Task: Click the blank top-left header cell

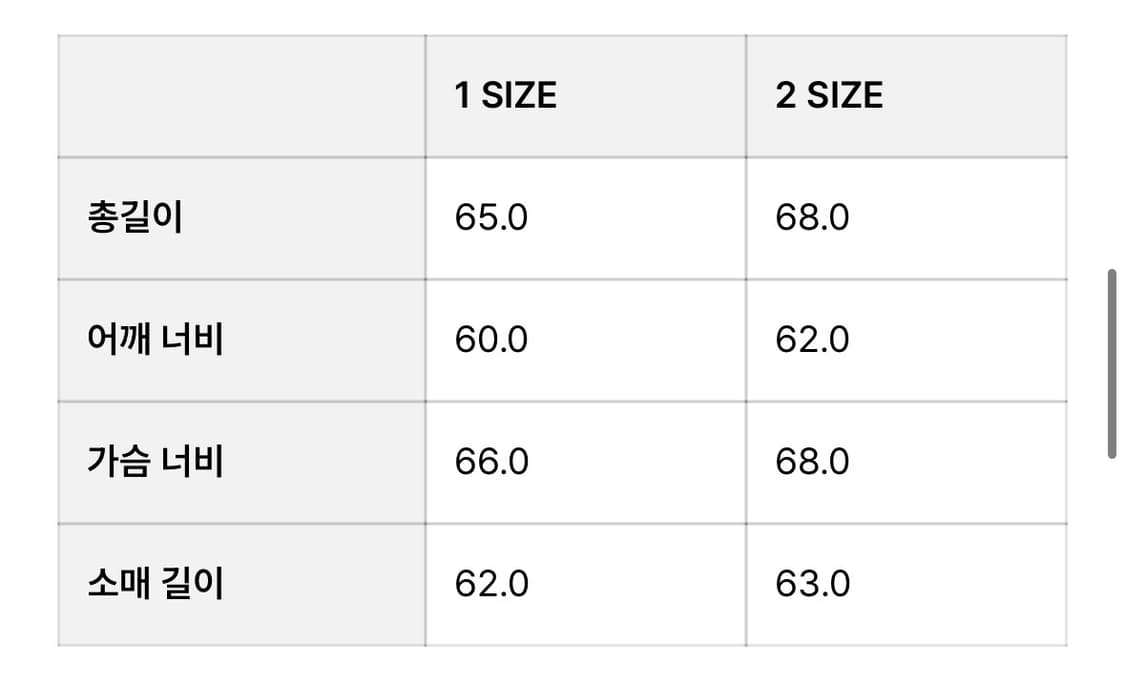Action: tap(241, 96)
